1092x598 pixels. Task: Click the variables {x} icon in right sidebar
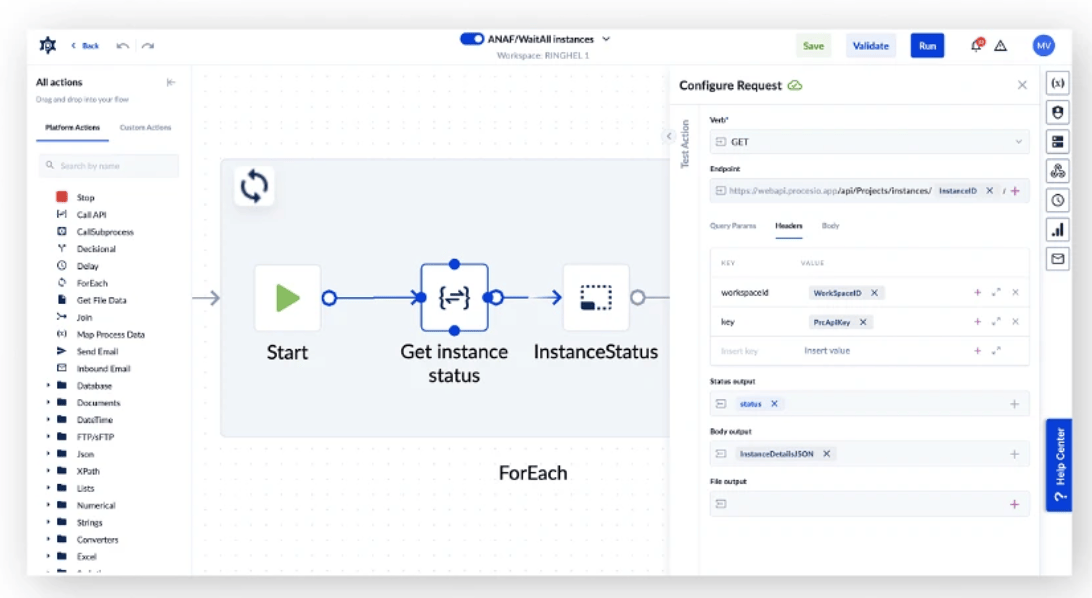click(1057, 83)
